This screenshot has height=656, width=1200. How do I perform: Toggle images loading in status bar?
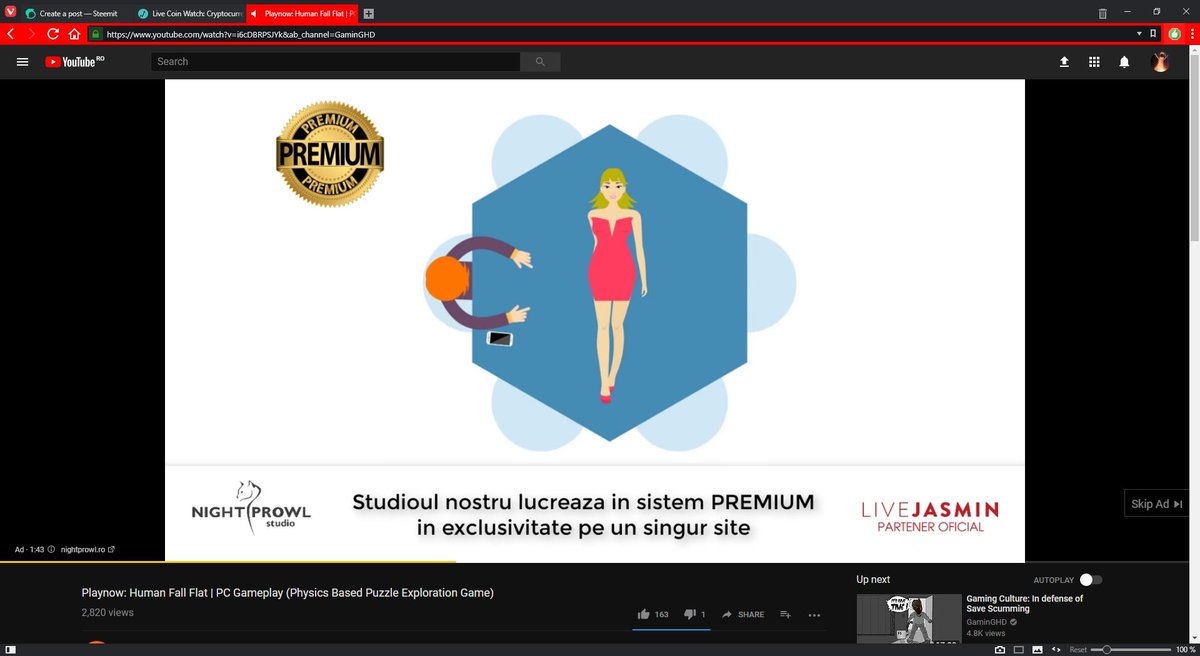1037,649
